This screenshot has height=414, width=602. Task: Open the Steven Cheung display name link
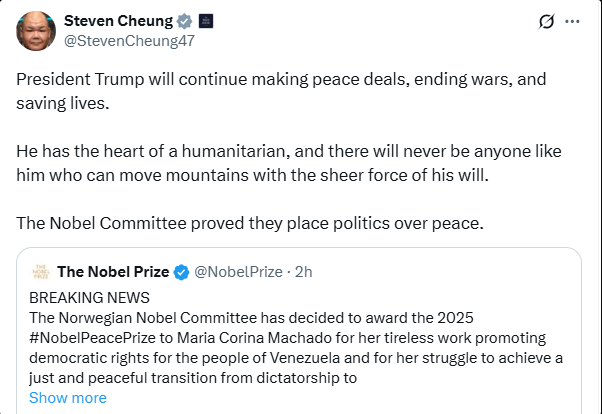point(113,21)
